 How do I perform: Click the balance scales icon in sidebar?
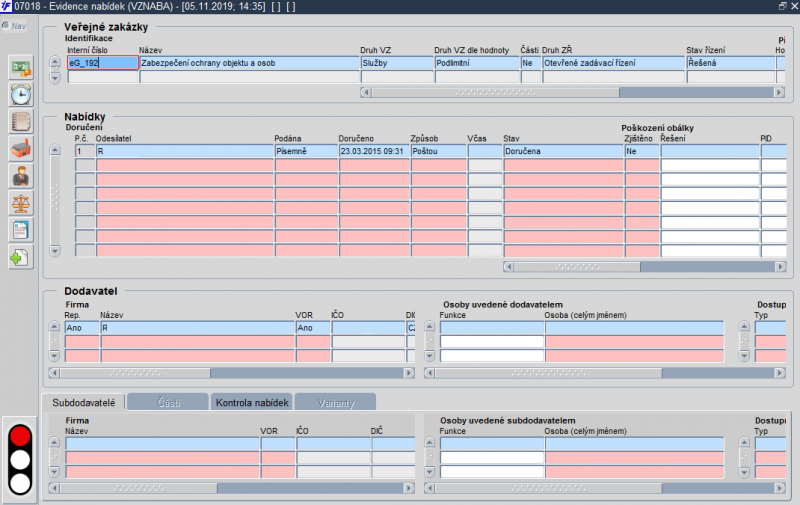20,203
